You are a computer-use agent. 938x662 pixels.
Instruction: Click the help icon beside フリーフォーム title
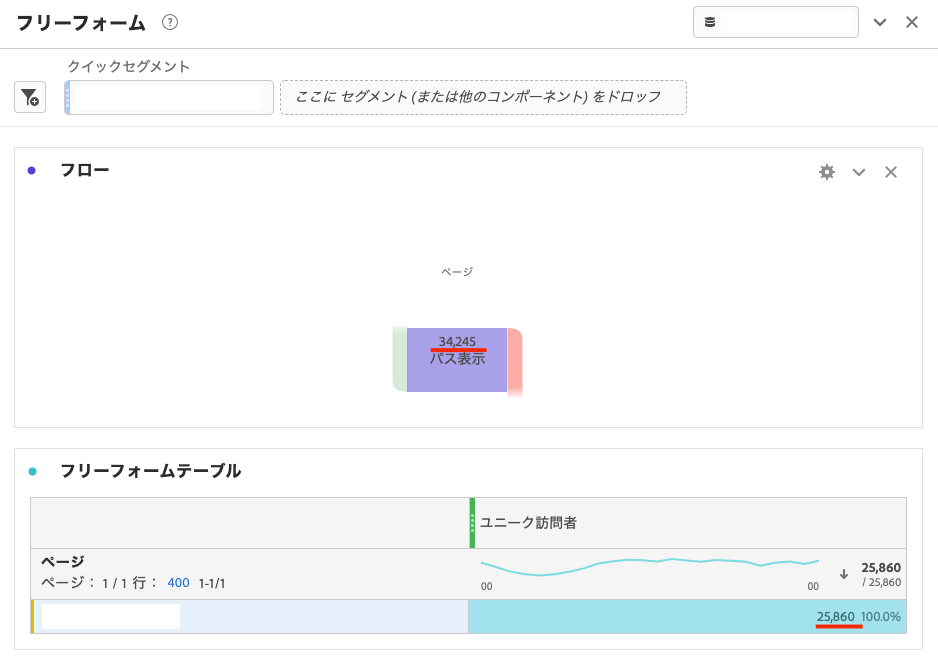[170, 22]
